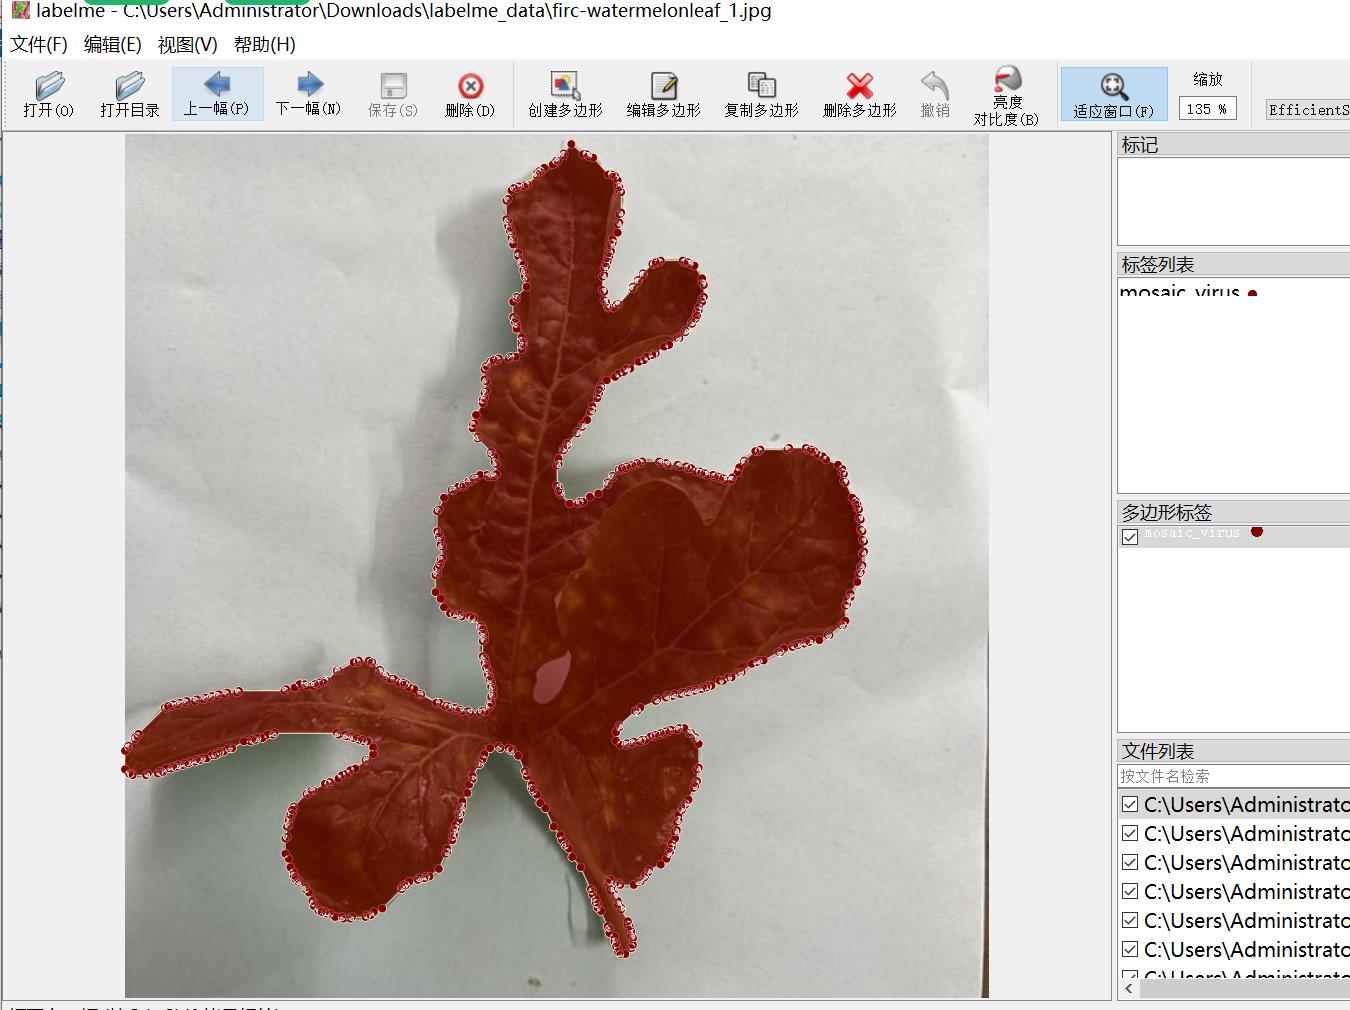The image size is (1350, 1010).
Task: Open Brightness Contrast (亮度对比度) tool
Action: 1006,96
